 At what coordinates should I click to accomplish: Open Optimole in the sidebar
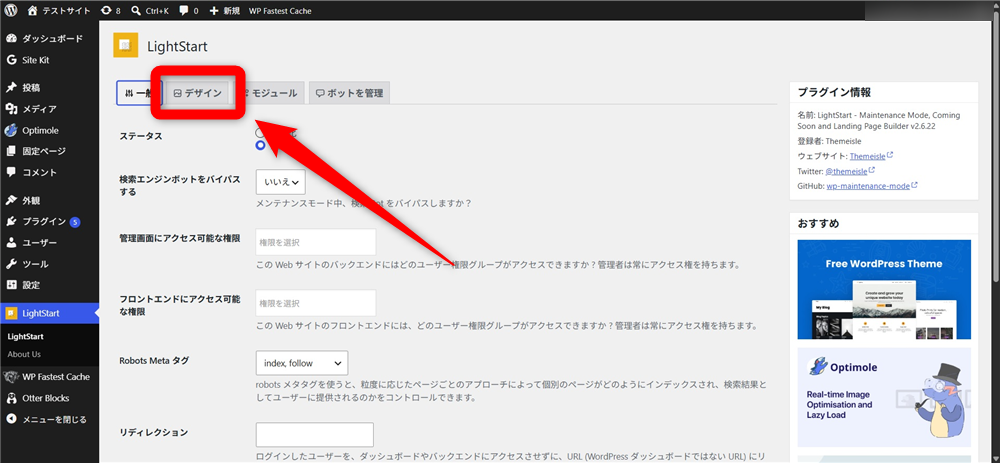click(49, 130)
